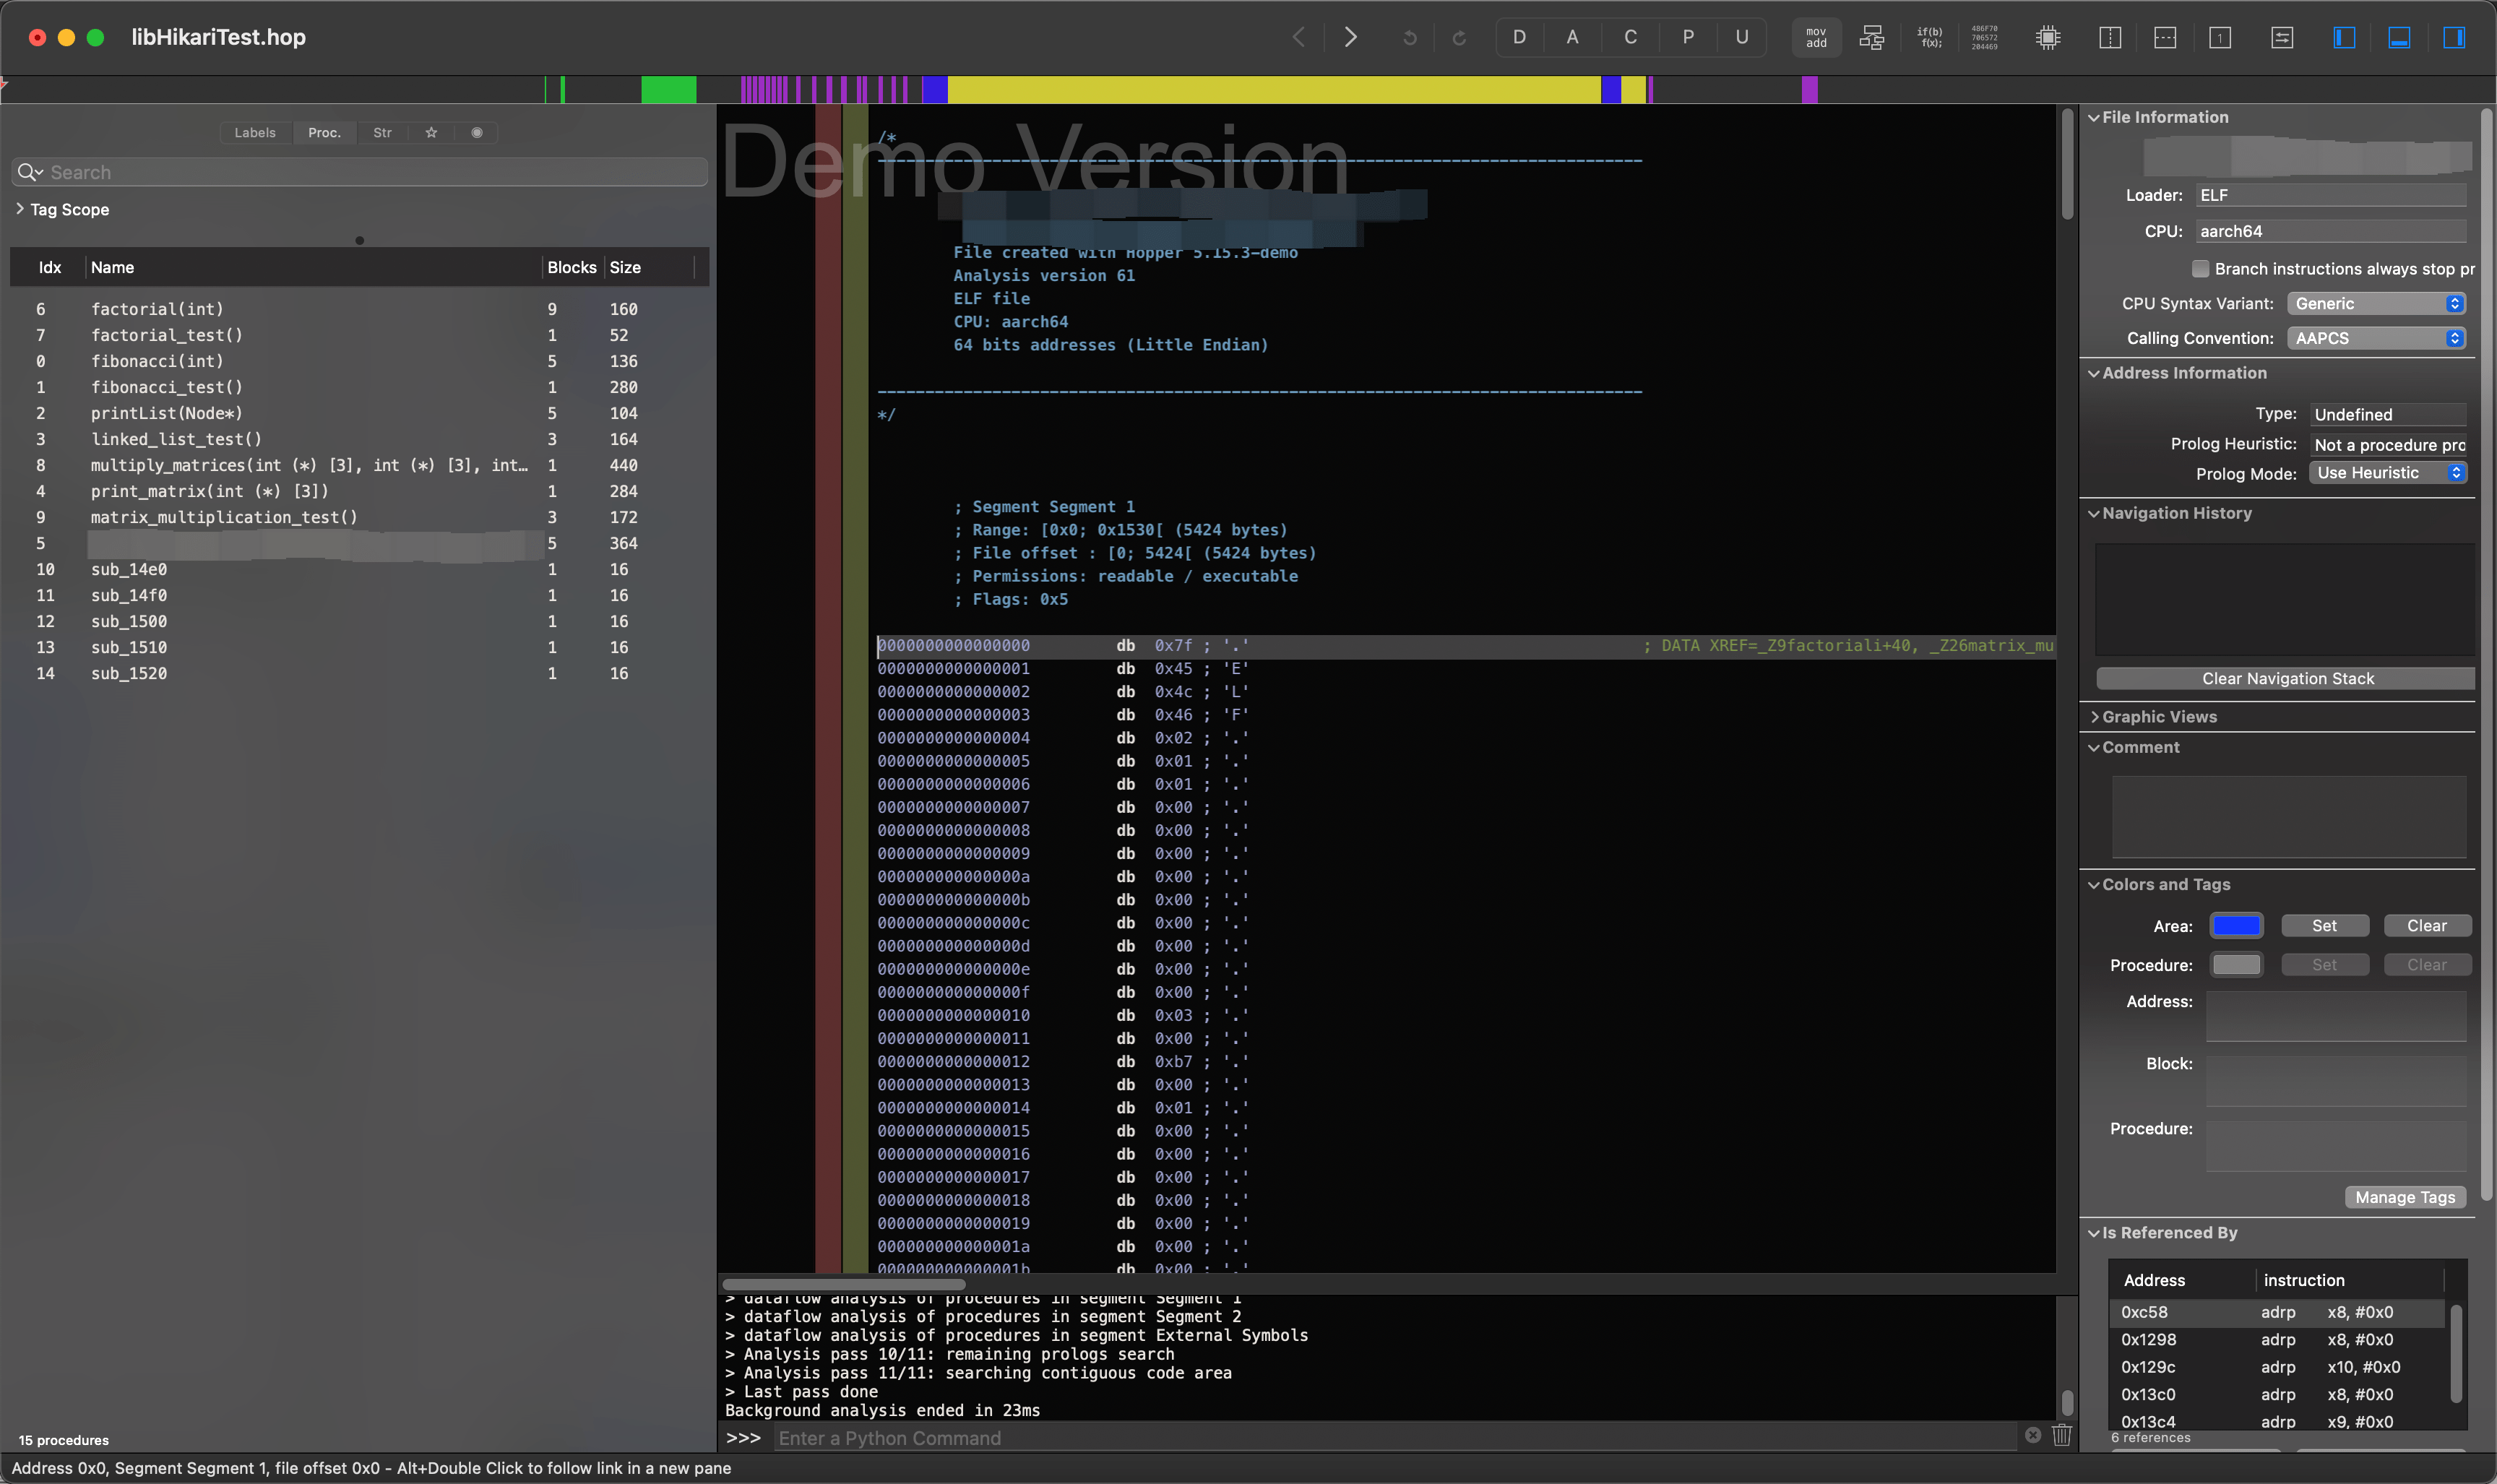Hide the left sidebar panel

coord(2343,37)
